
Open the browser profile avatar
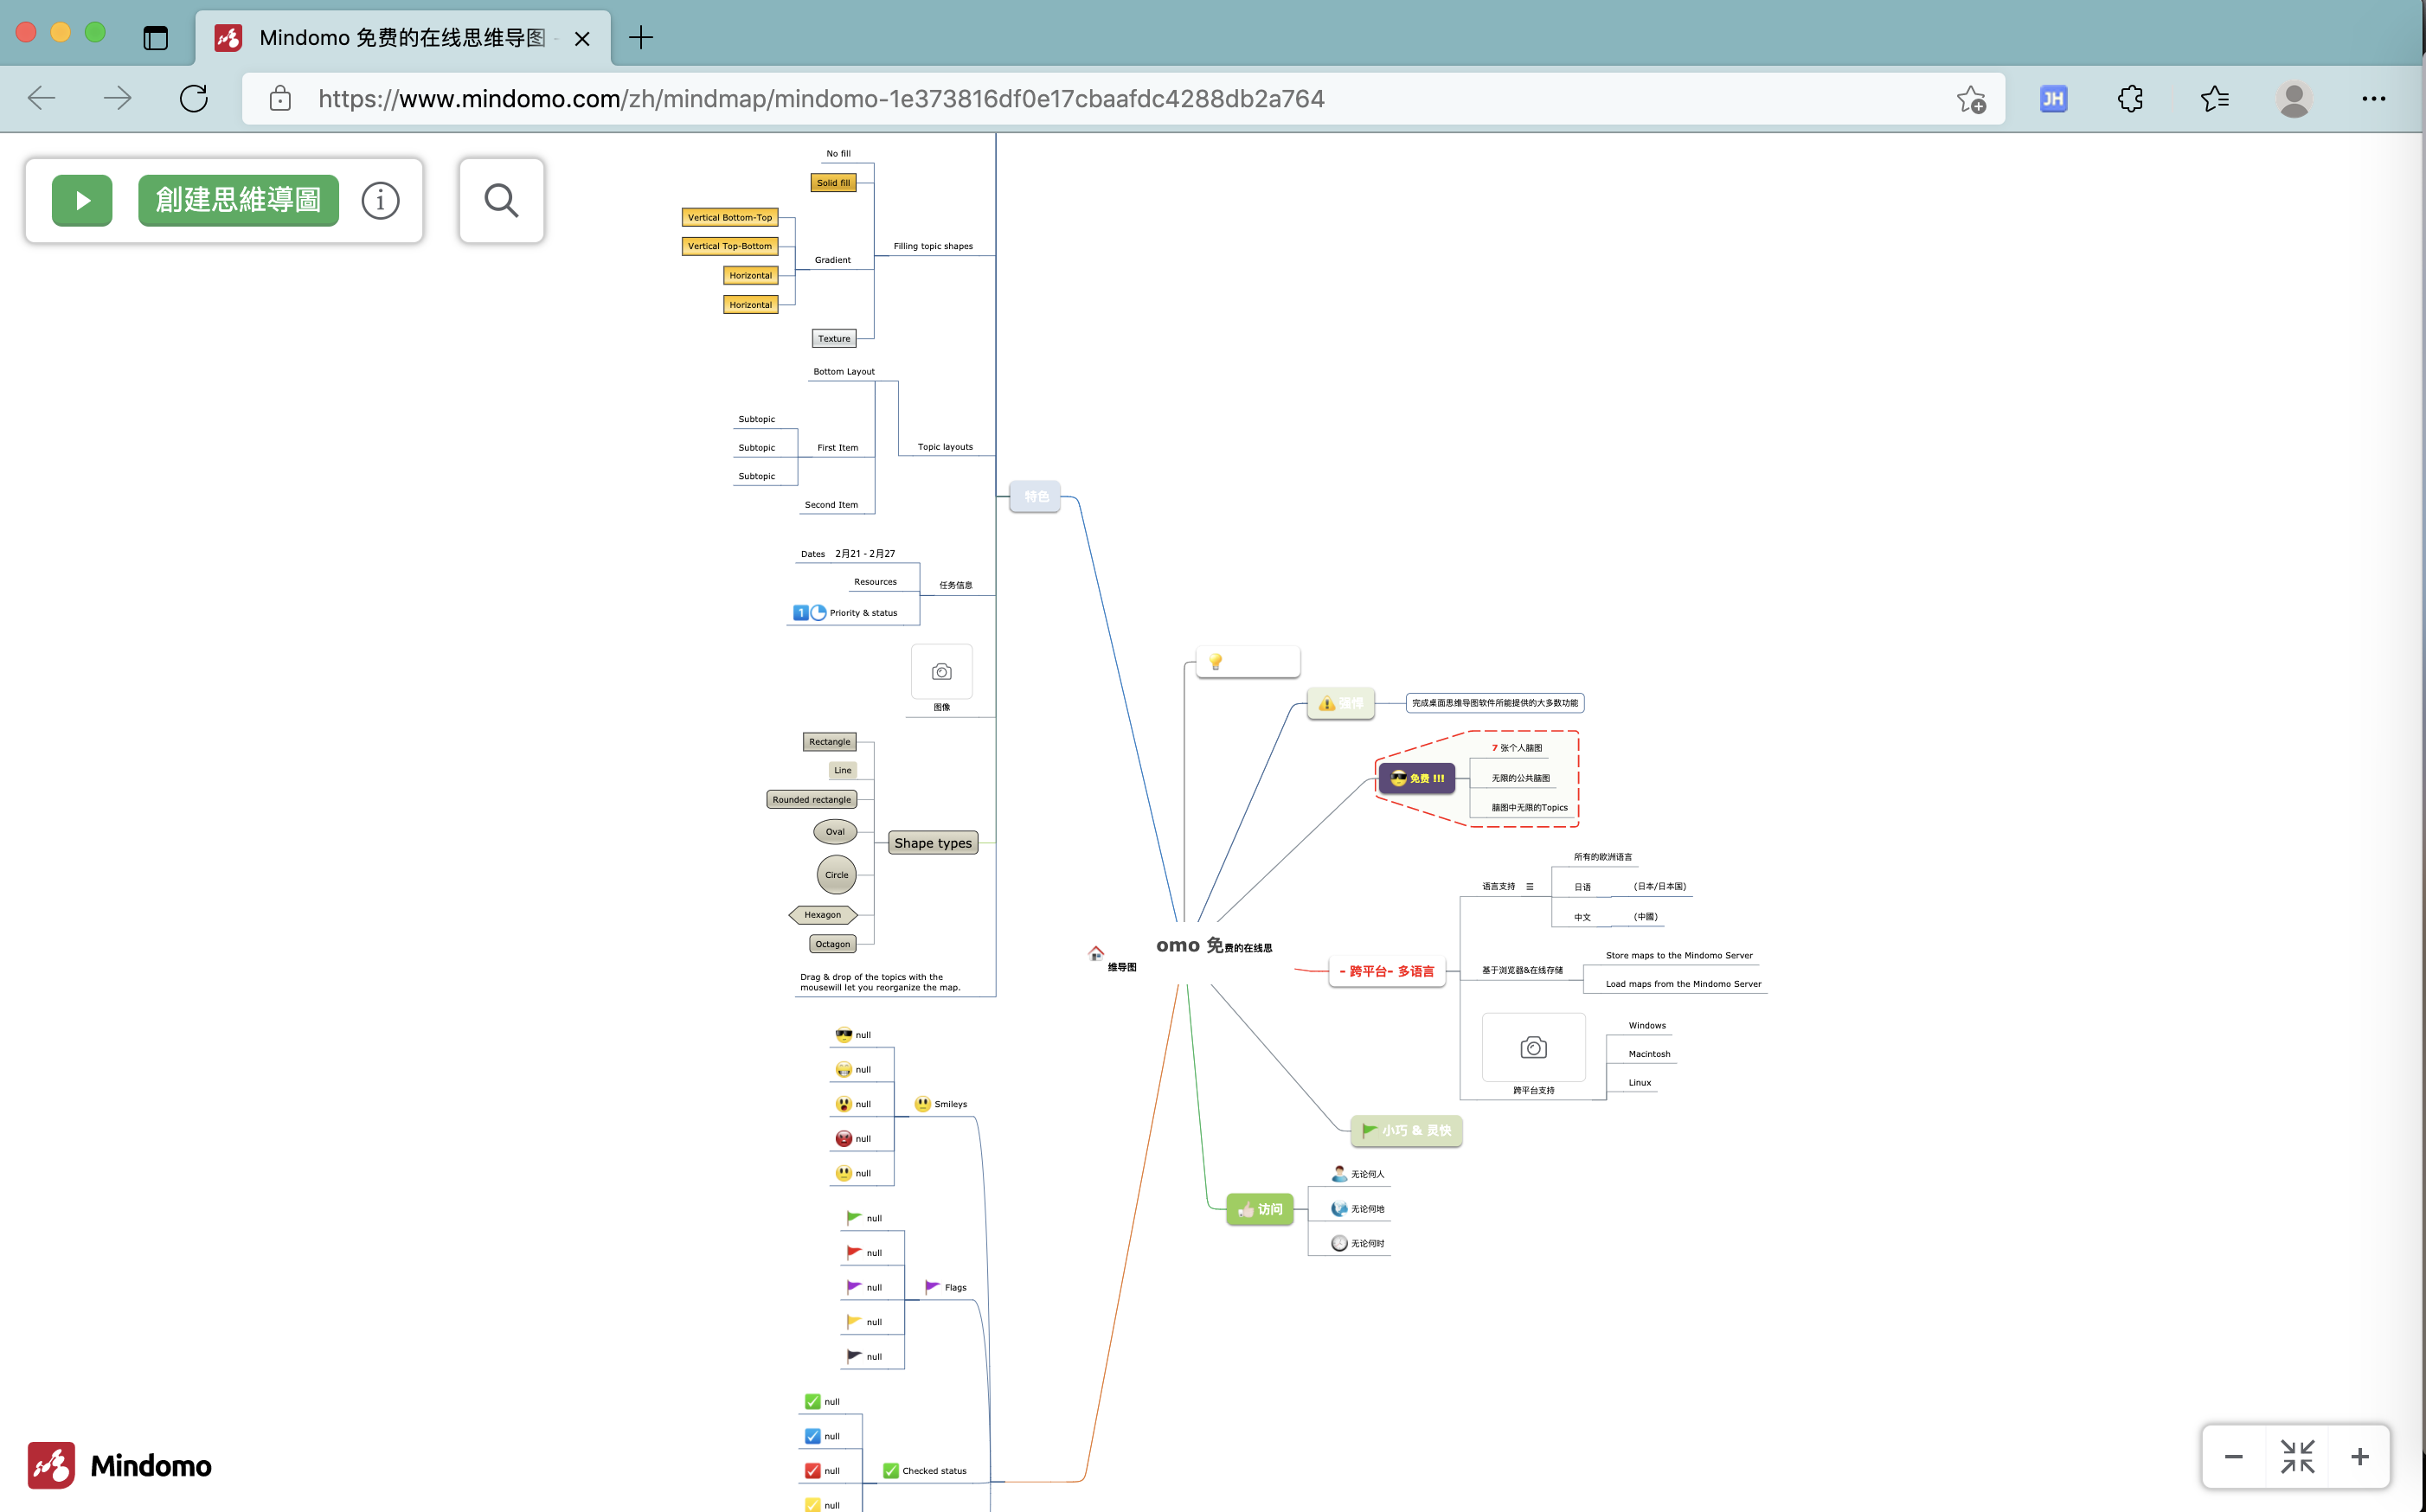[2294, 98]
